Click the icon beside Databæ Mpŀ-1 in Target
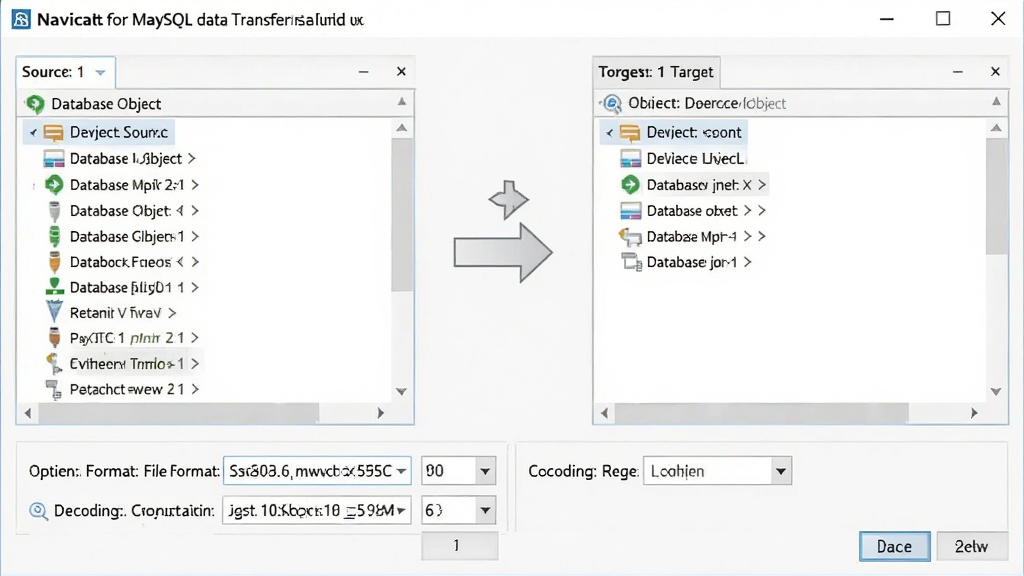 [630, 236]
